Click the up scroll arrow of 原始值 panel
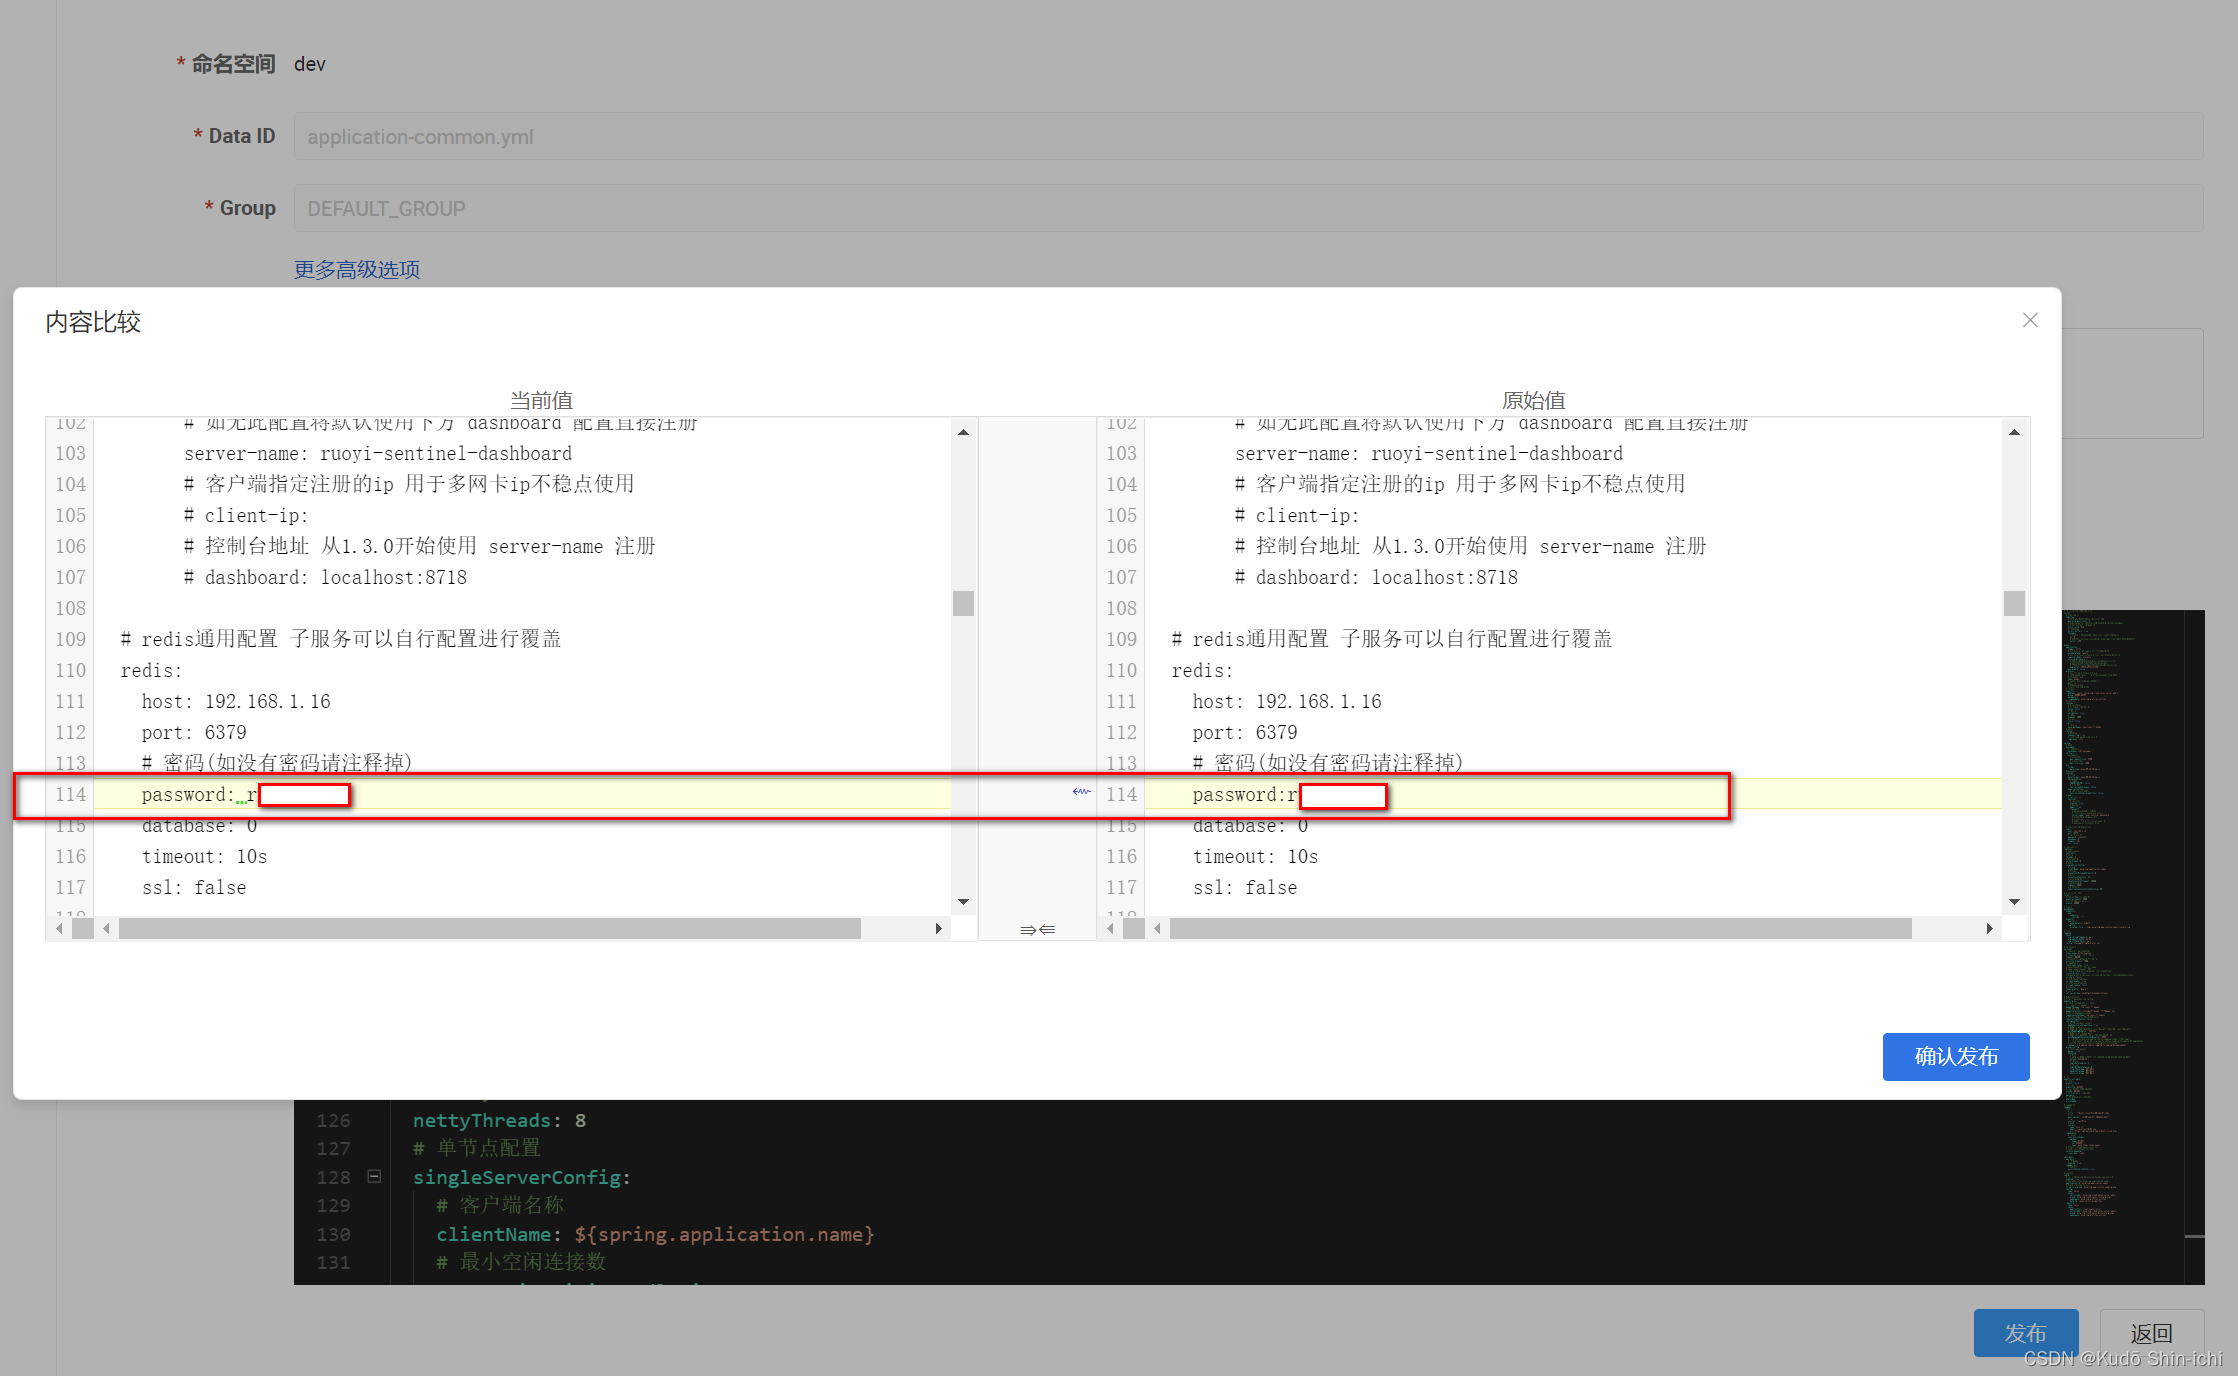 (x=2016, y=431)
